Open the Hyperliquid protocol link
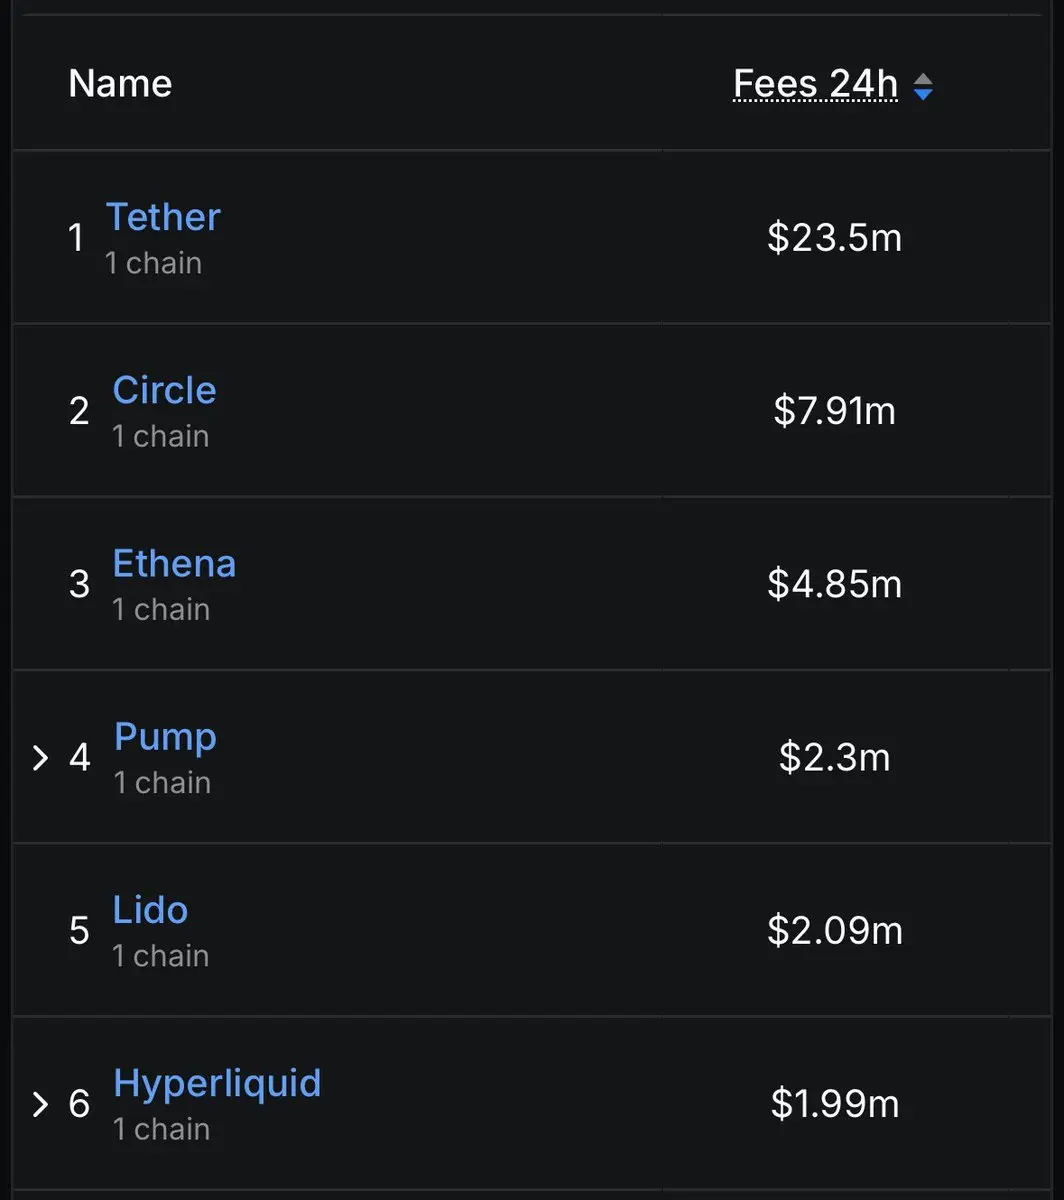Screen dimensions: 1064x1200 (x=217, y=1083)
